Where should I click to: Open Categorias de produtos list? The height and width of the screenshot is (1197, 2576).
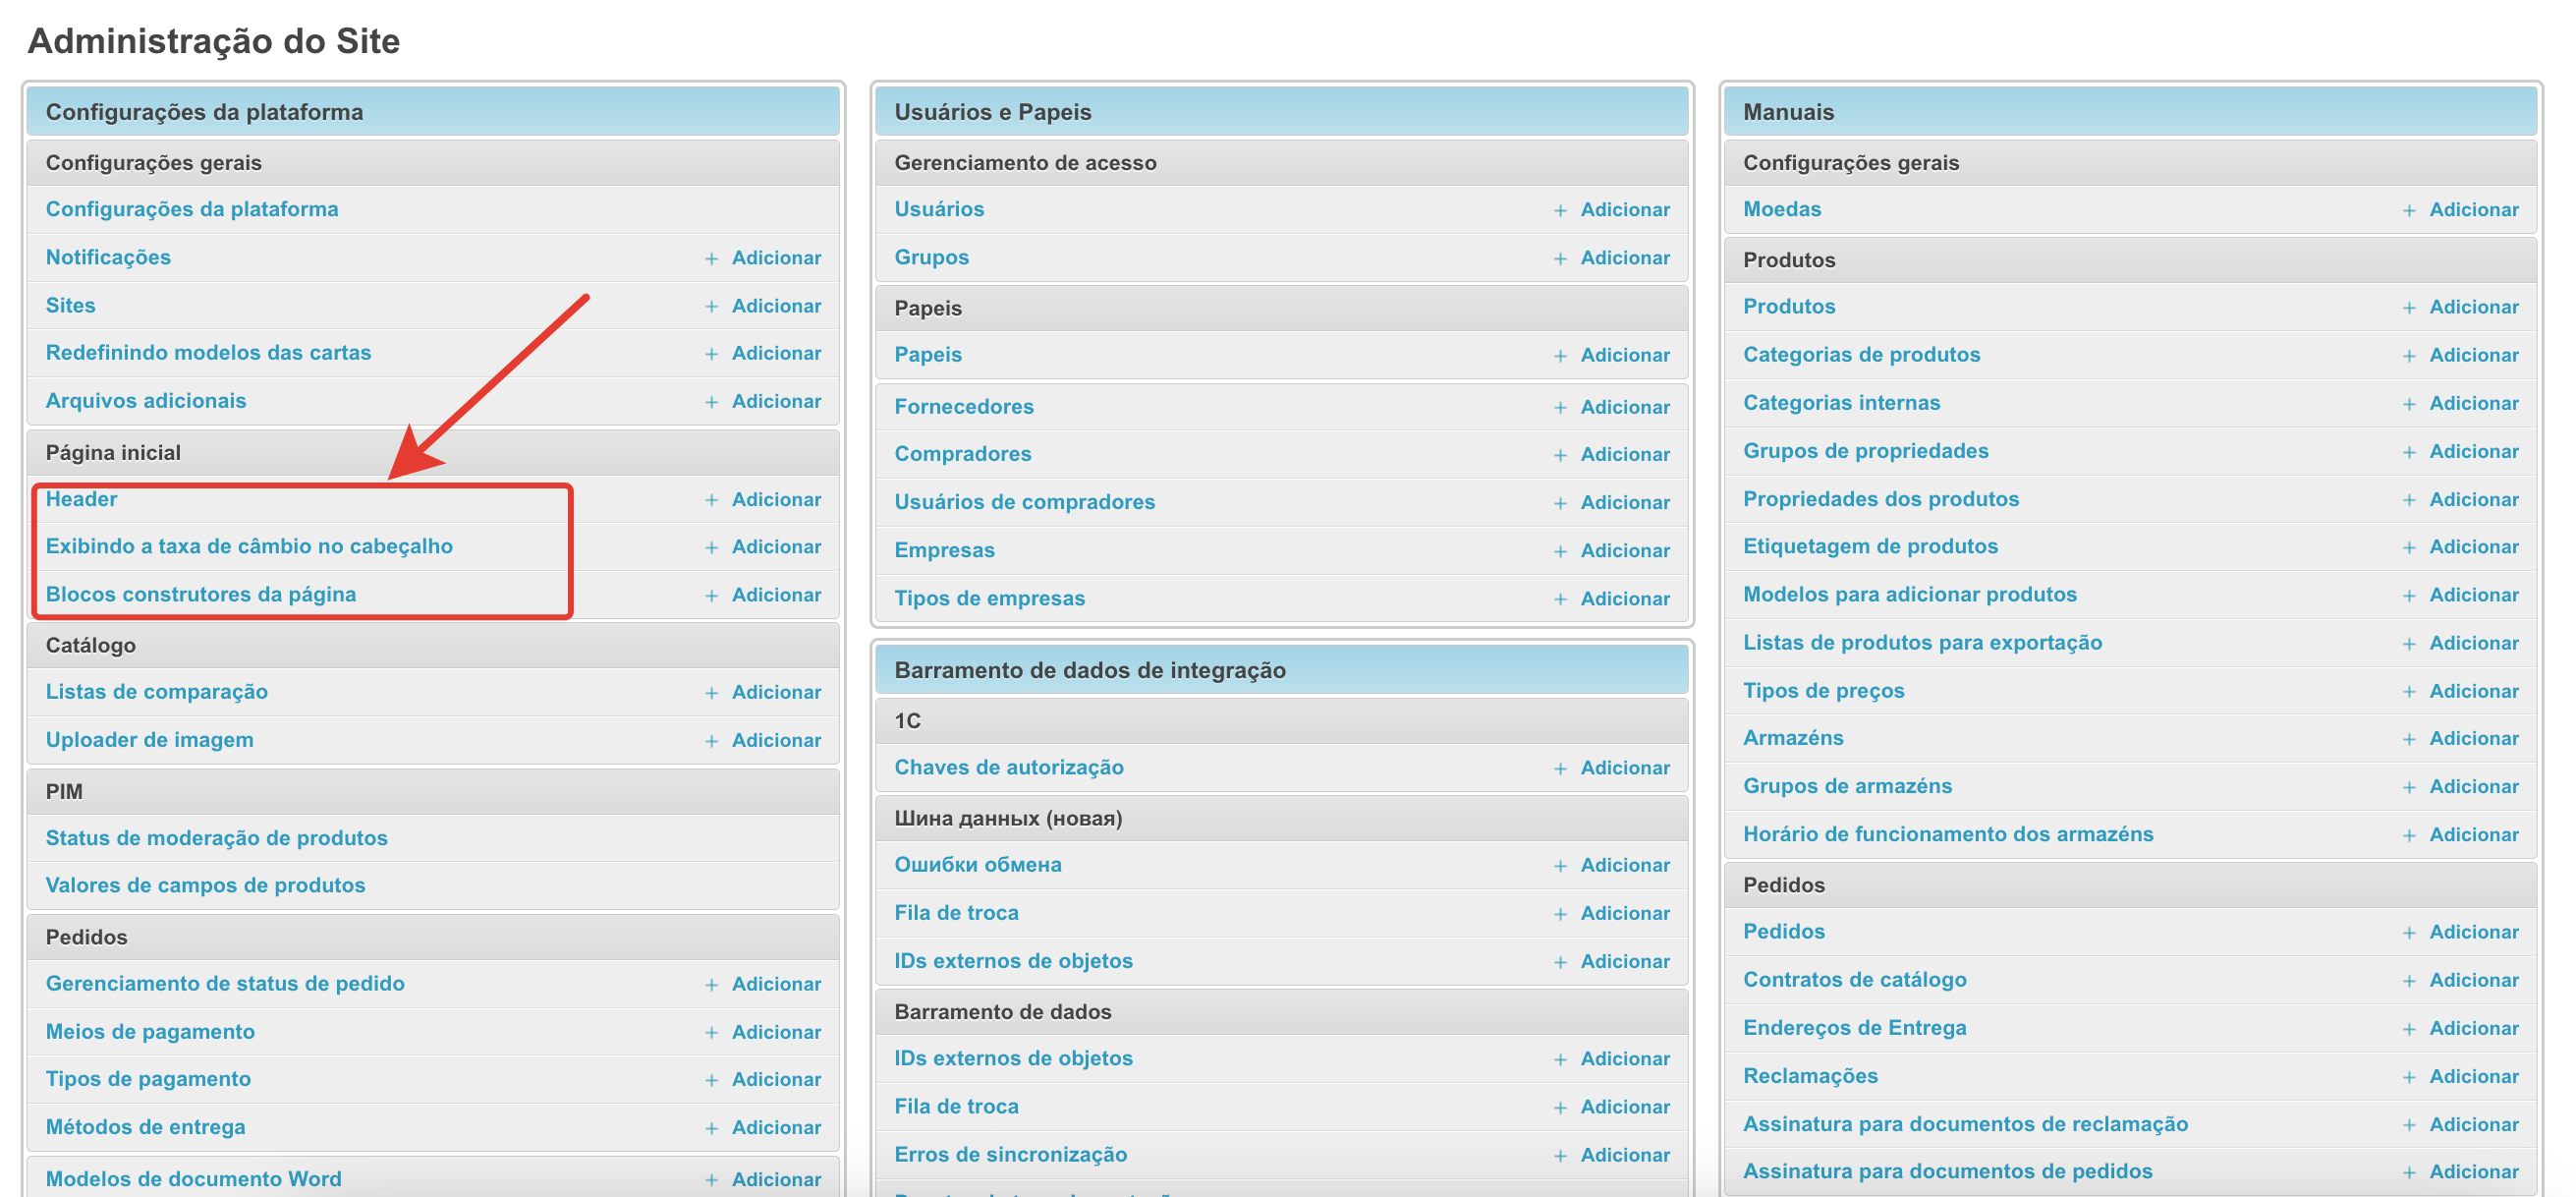click(x=1861, y=354)
